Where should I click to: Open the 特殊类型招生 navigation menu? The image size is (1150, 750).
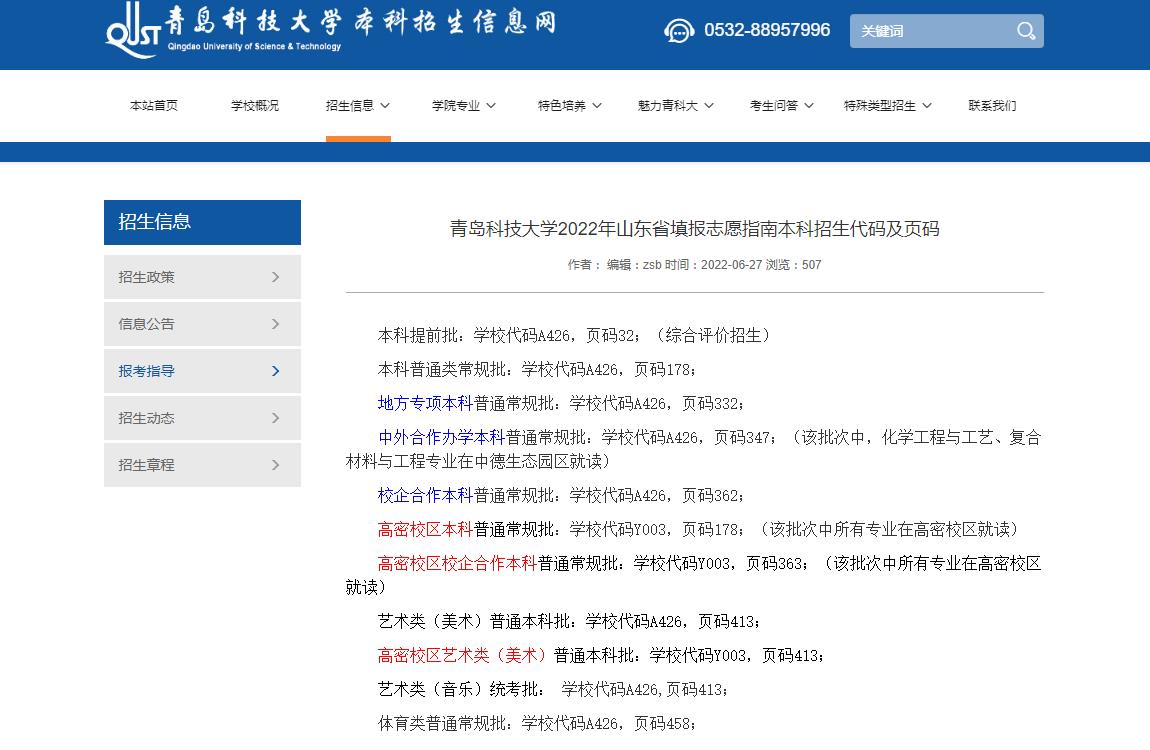887,106
